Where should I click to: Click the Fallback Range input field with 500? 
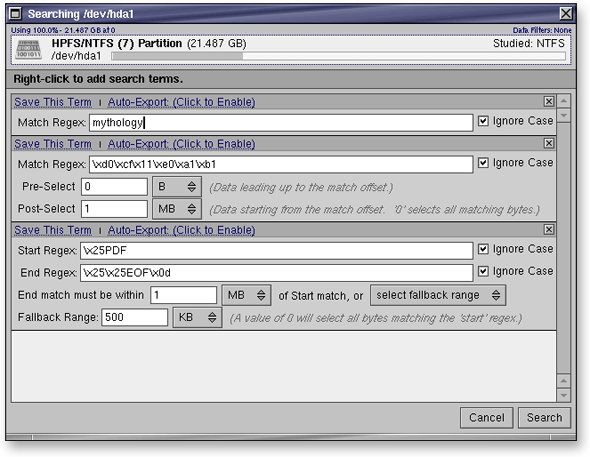[134, 317]
